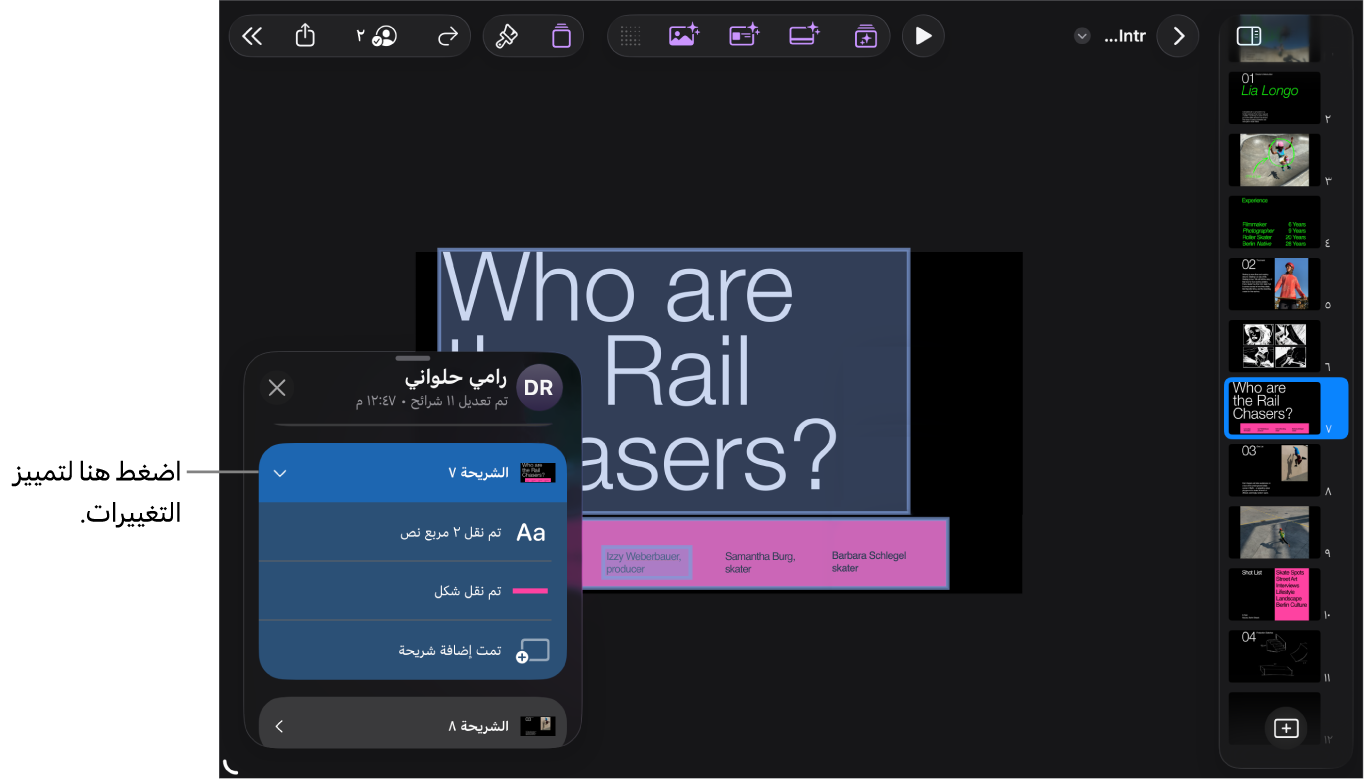Select slide 6 thumbnail with four sketches
The width and height of the screenshot is (1365, 779).
pos(1274,346)
